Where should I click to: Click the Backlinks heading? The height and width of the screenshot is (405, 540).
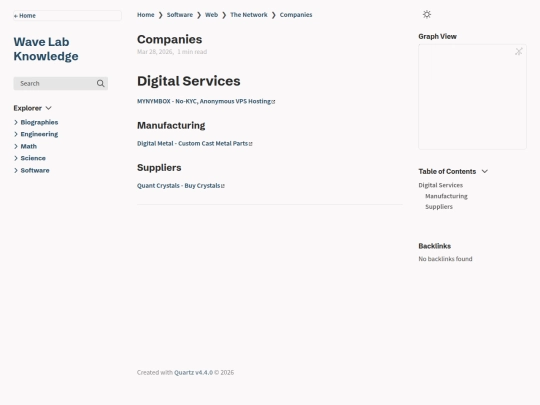click(x=435, y=246)
